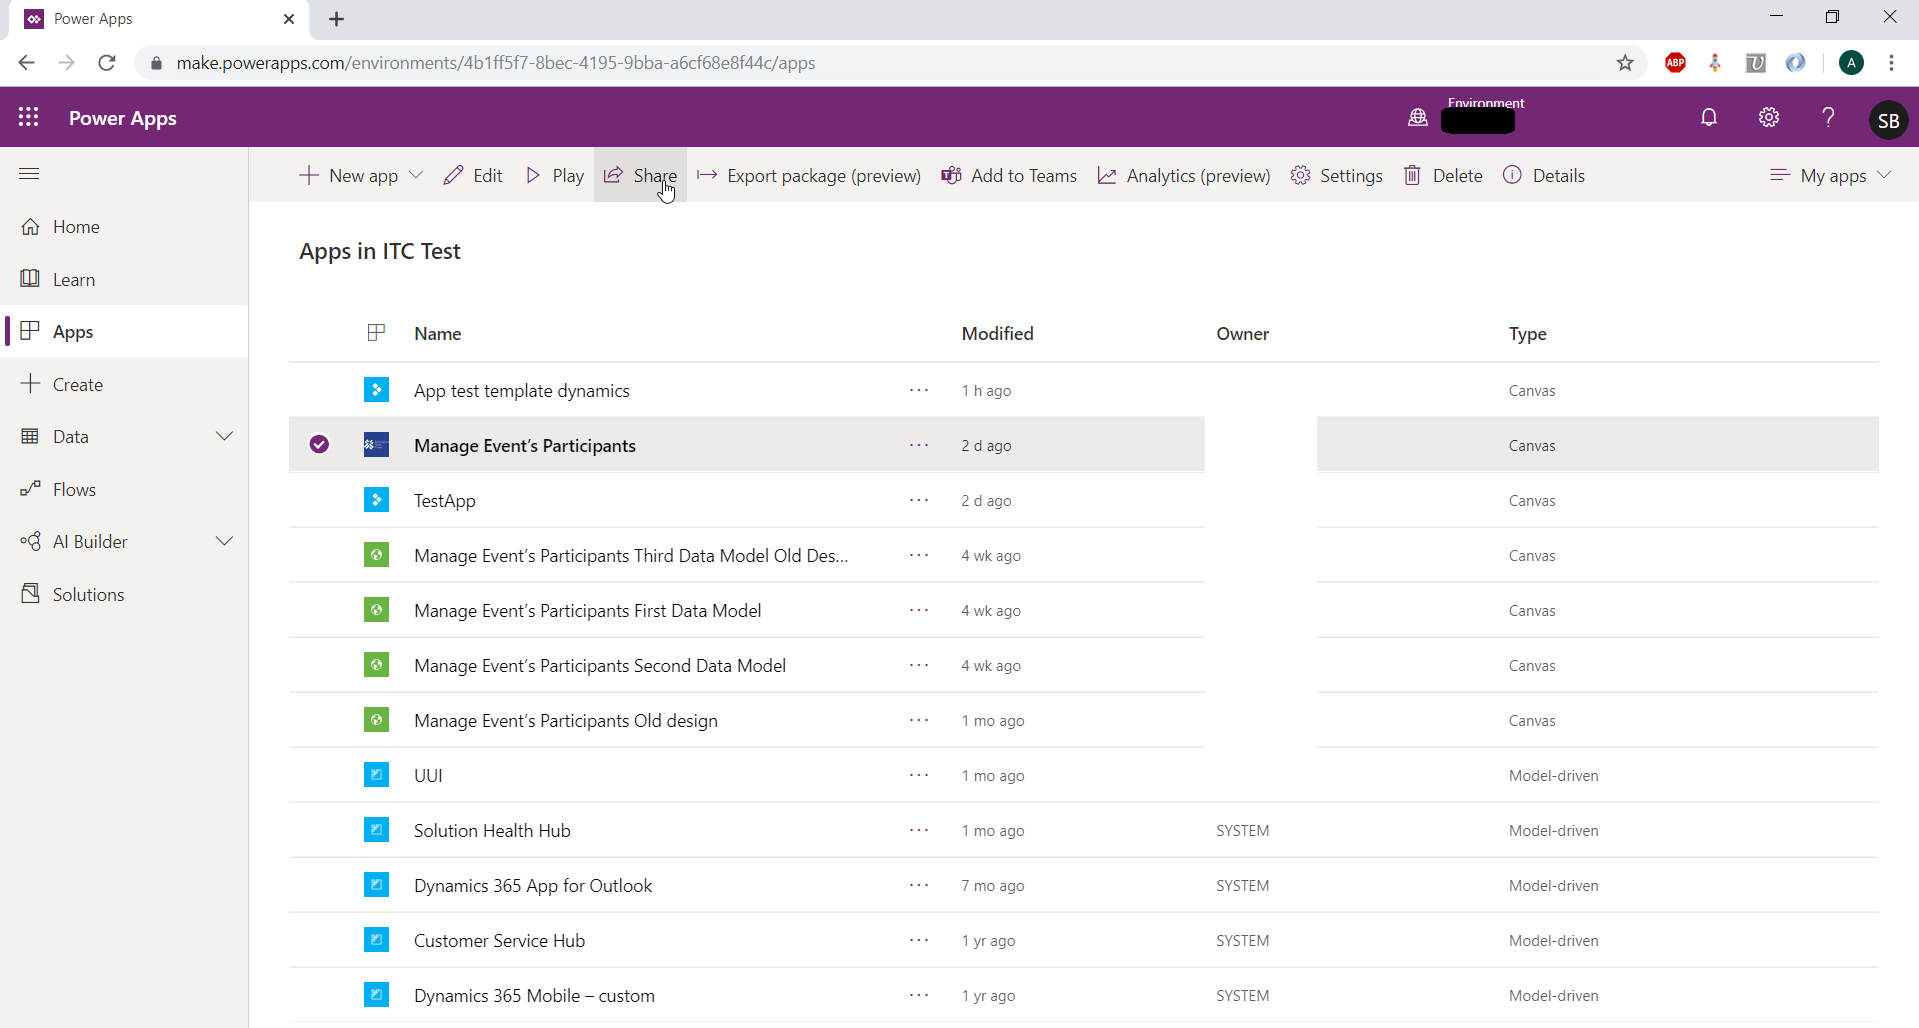1919x1028 pixels.
Task: Click "7 mo ago" modified cell
Action: click(993, 885)
